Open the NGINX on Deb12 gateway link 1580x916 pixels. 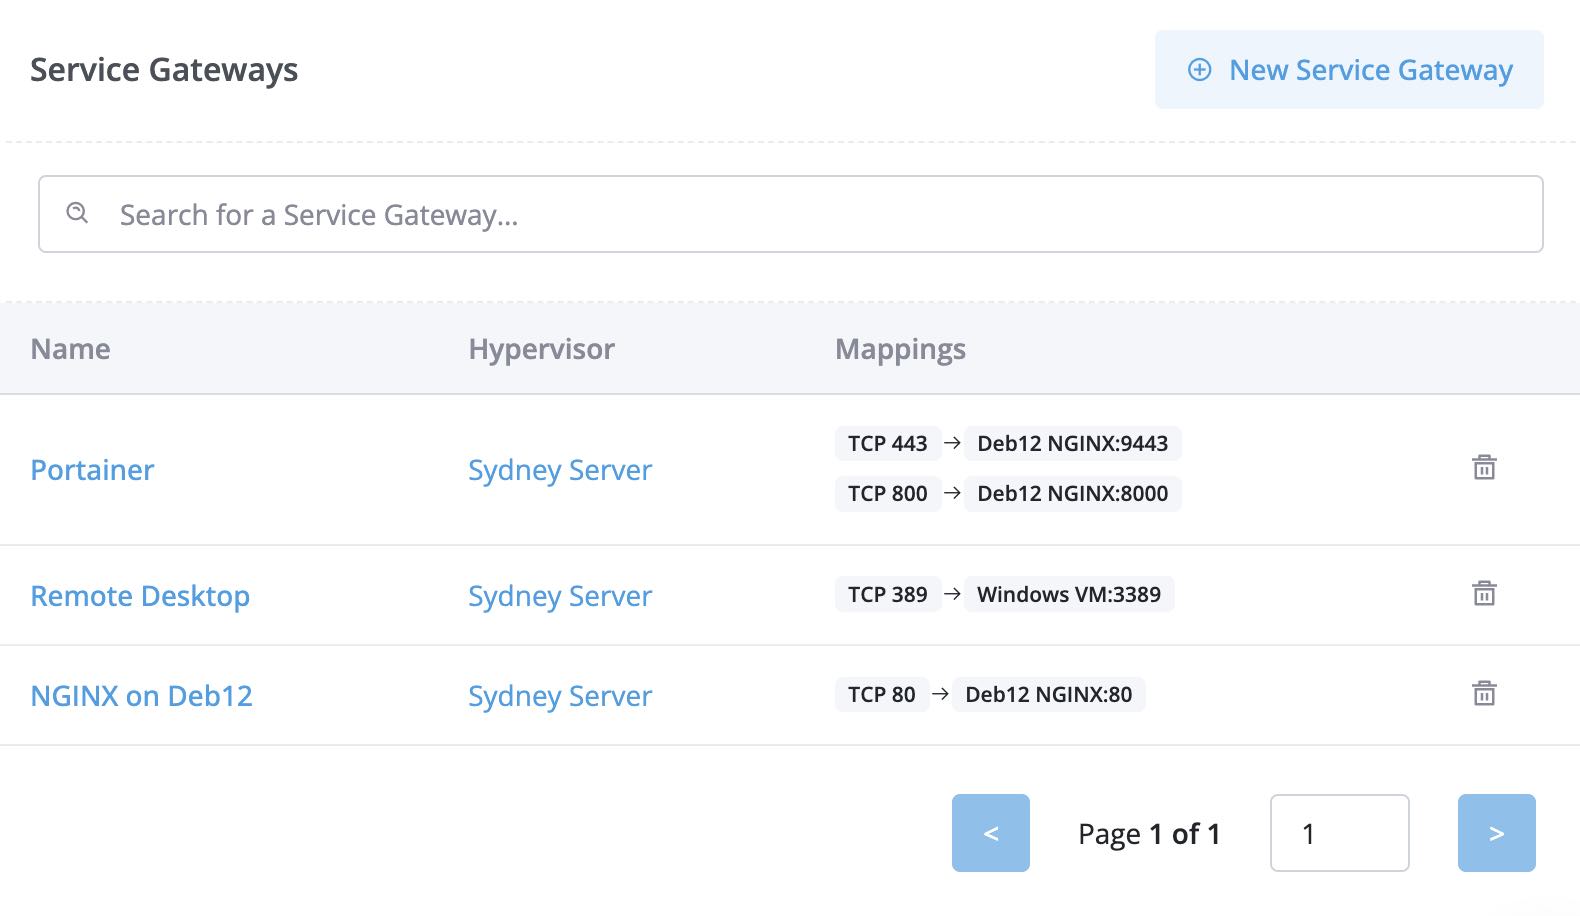141,696
